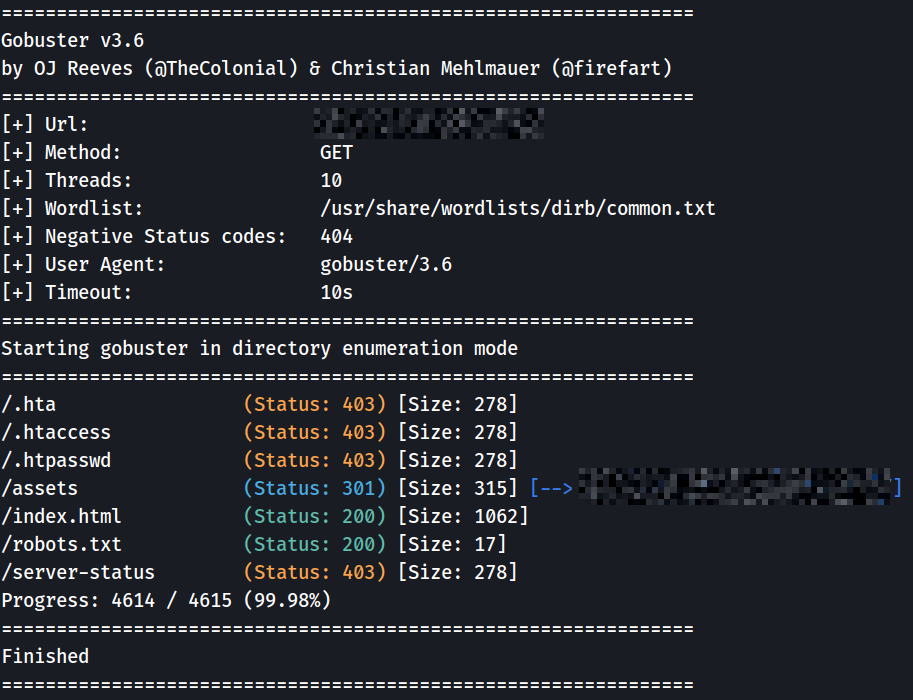This screenshot has height=700, width=913.
Task: Click the blurred redirect target after the arrow
Action: (x=738, y=488)
